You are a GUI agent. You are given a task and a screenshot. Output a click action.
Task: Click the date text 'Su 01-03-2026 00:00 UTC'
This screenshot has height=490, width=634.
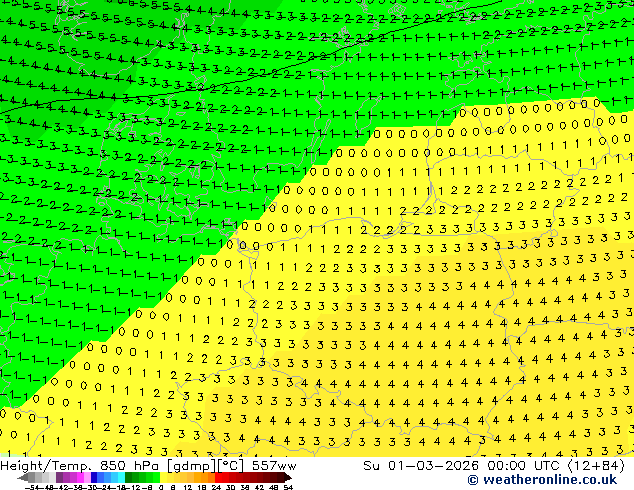tap(463, 466)
